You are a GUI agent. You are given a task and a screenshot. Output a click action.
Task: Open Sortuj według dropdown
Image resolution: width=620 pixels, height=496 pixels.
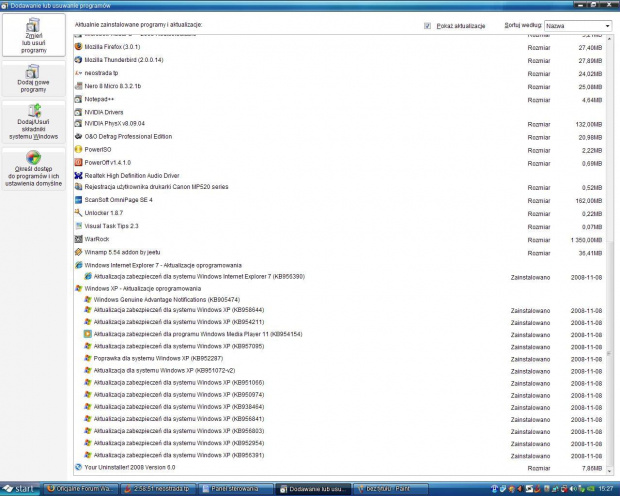click(578, 26)
